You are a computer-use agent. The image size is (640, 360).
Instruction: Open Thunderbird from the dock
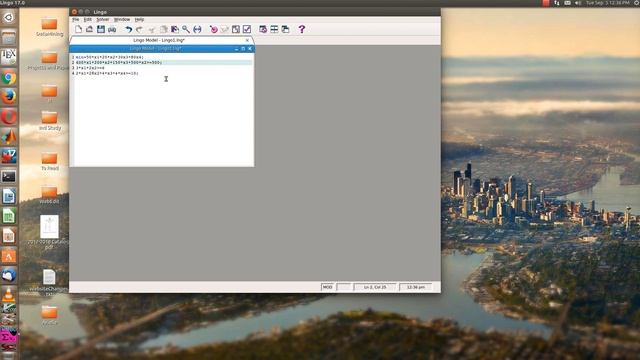(9, 276)
